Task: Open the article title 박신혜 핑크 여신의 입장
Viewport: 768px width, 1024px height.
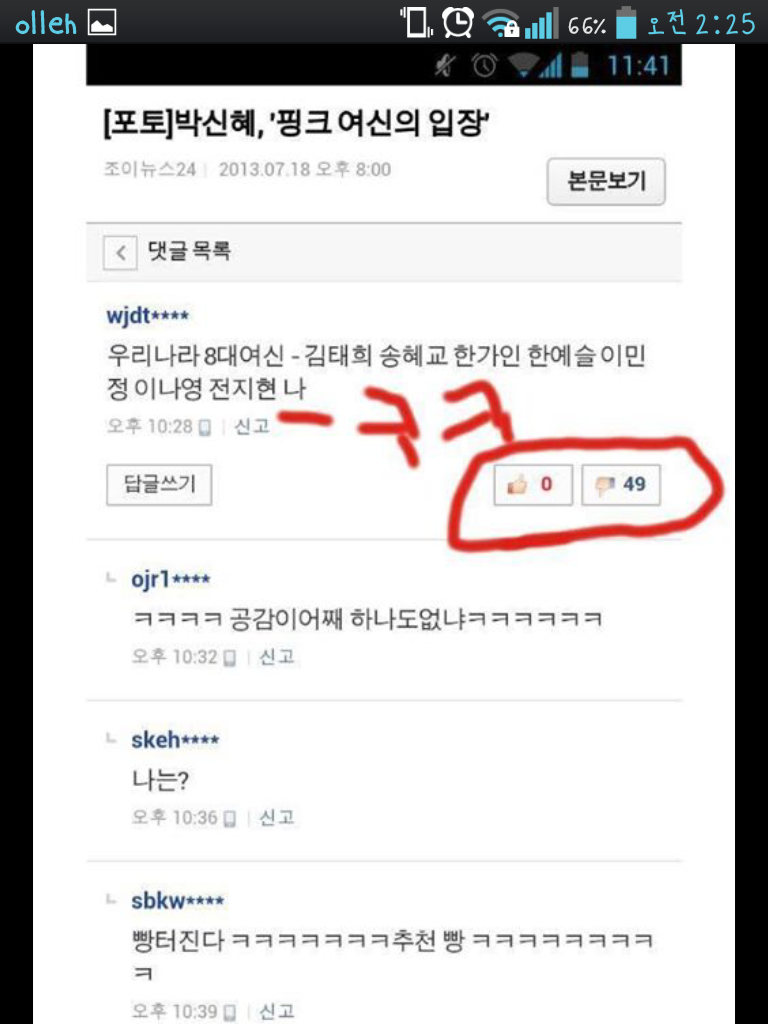Action: [x=297, y=123]
